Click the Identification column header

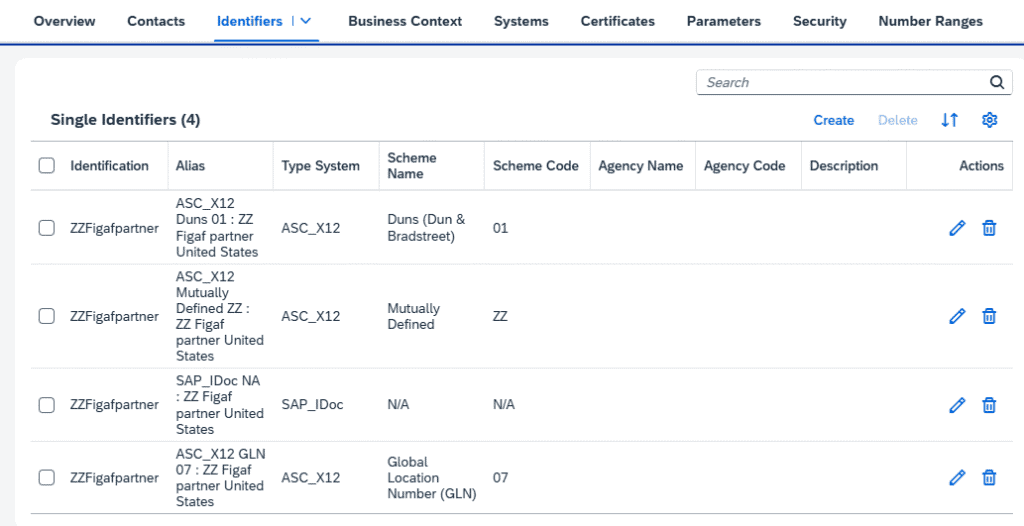[x=109, y=166]
